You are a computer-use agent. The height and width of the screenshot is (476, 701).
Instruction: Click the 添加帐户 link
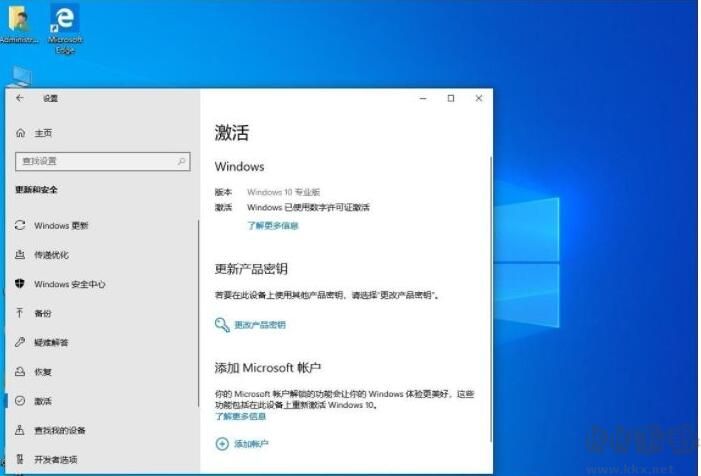(251, 443)
